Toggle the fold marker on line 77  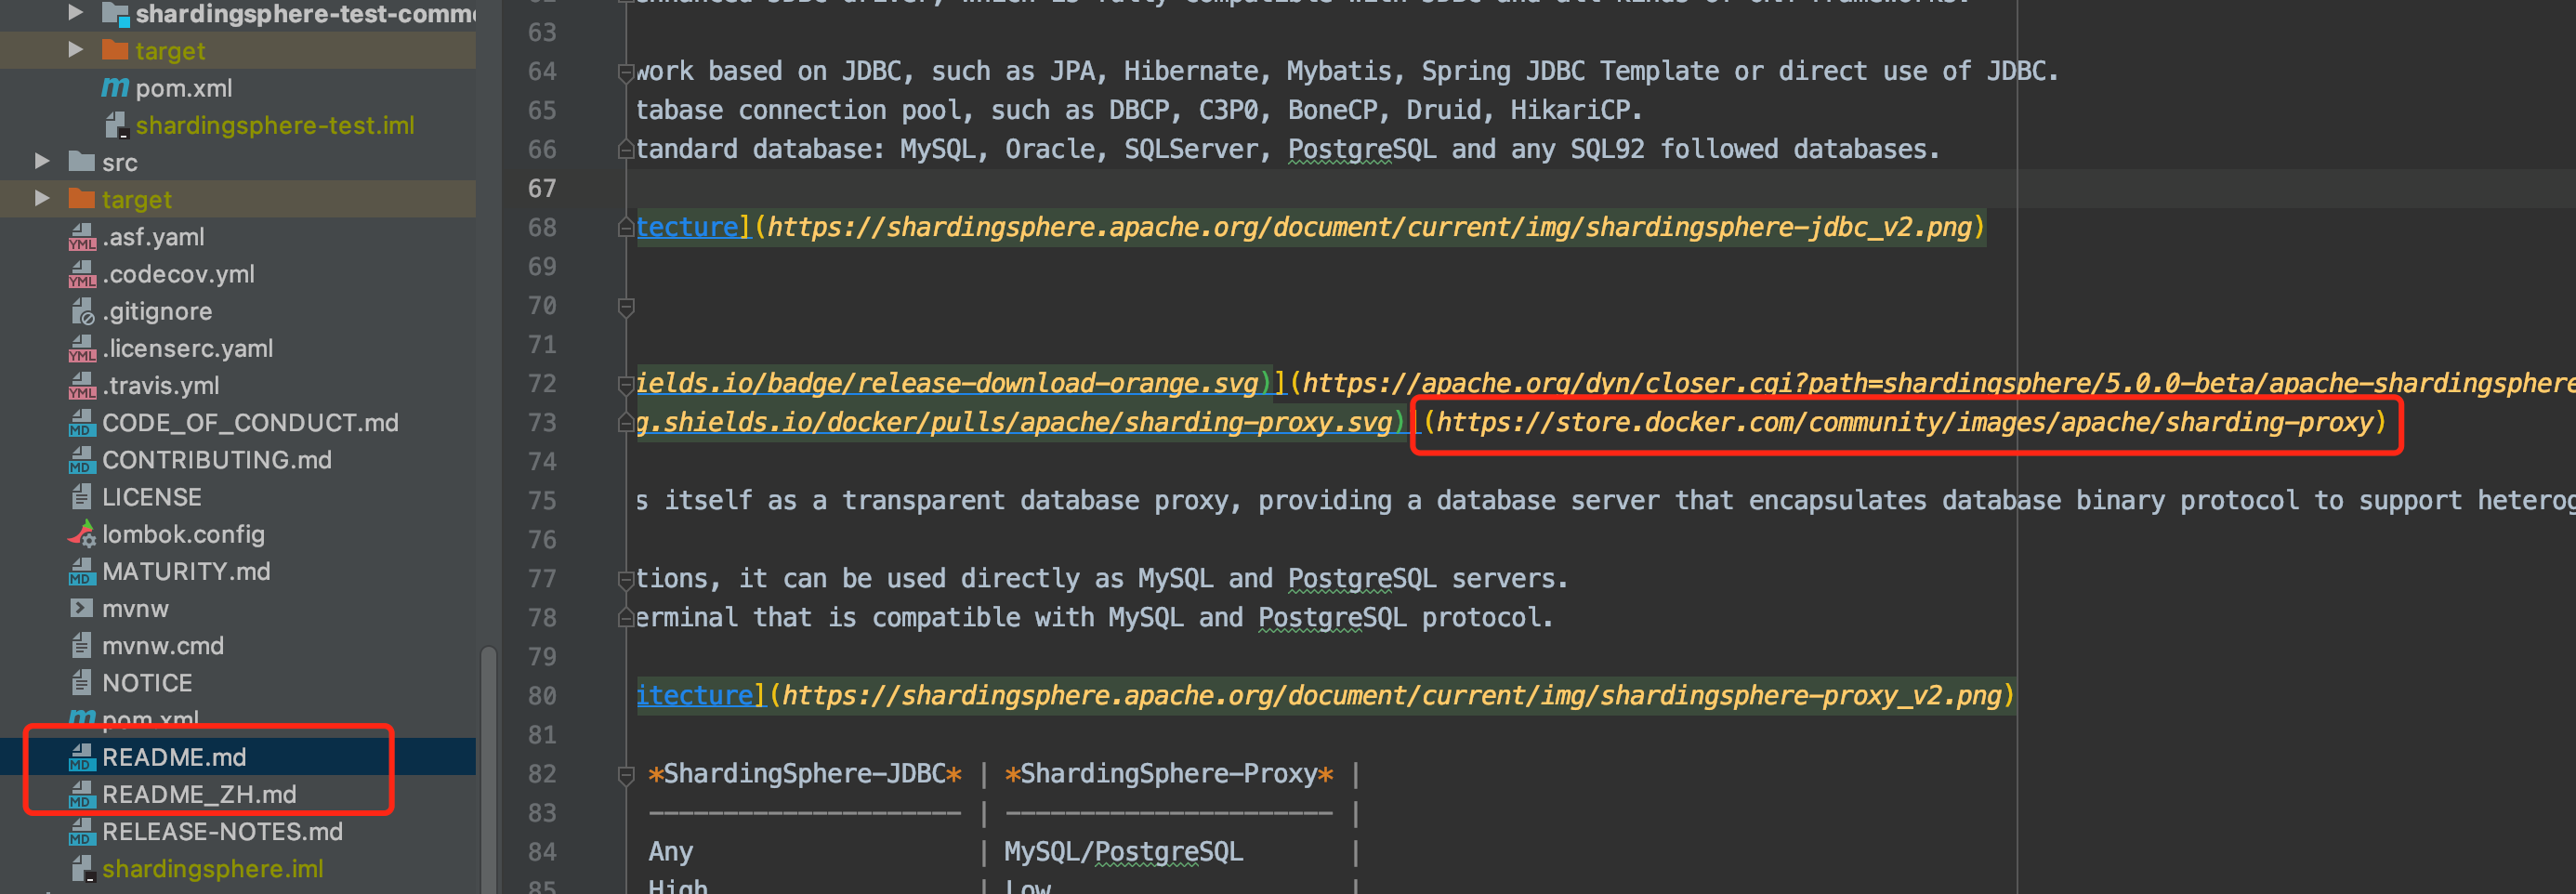626,579
